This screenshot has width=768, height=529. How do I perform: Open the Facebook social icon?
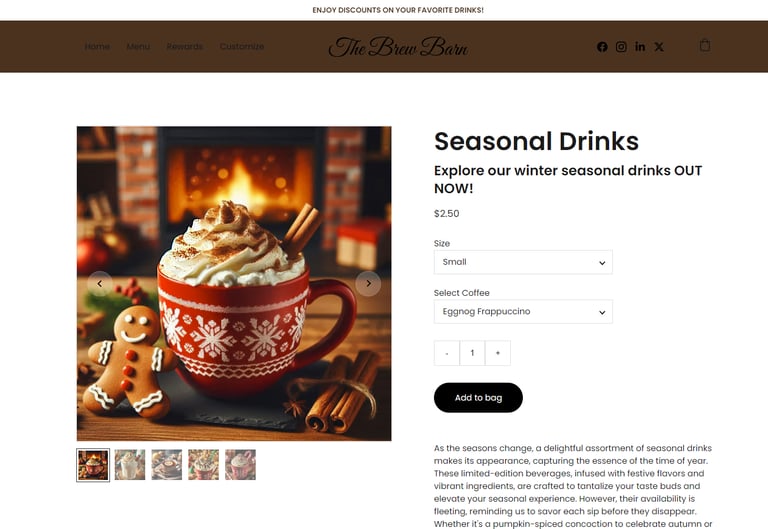point(602,47)
